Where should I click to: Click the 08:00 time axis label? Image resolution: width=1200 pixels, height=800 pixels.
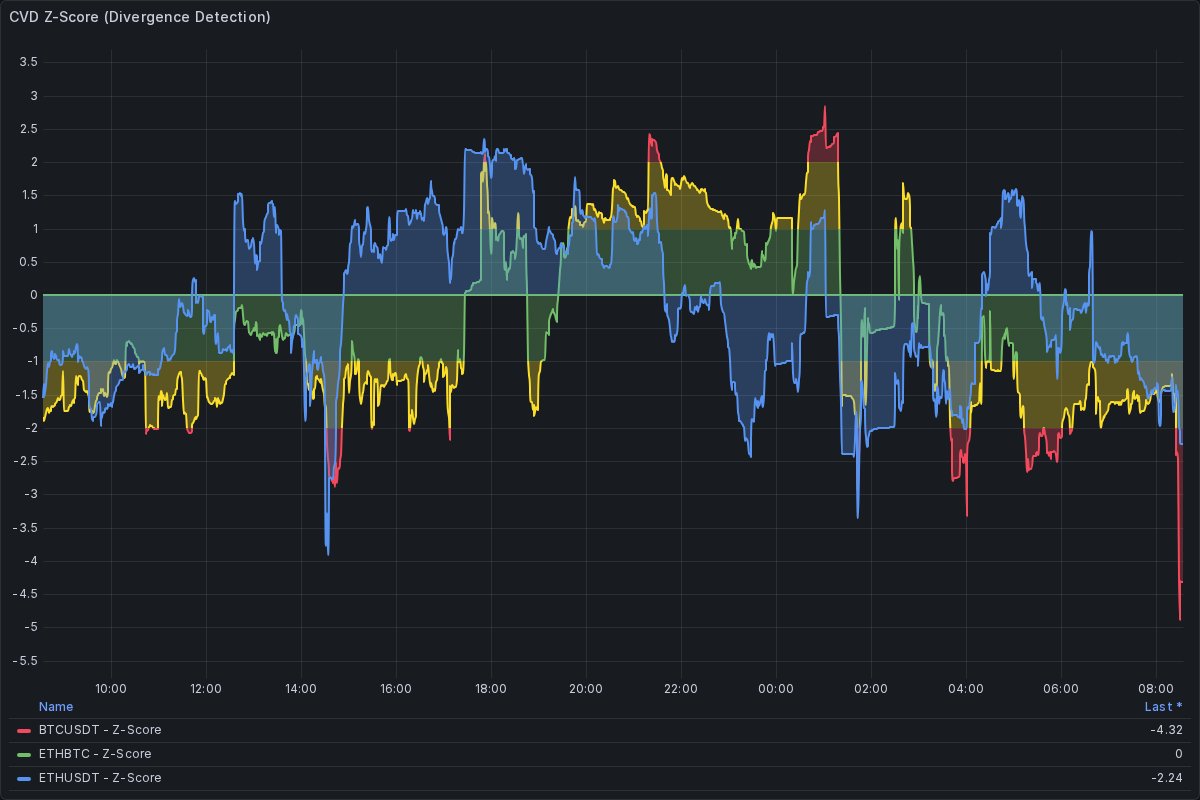[x=1156, y=688]
